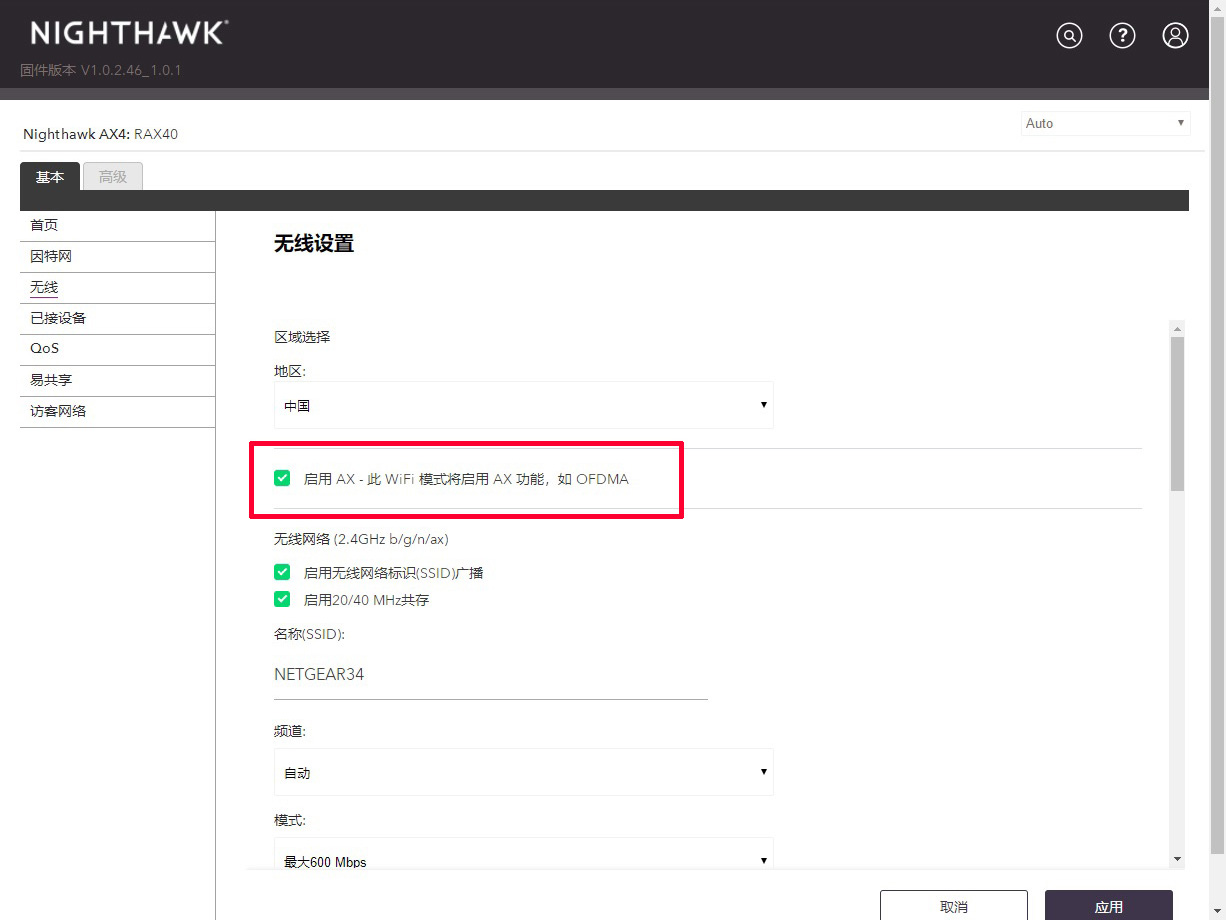This screenshot has width=1226, height=920.
Task: Click the Nighthawk AX4: RAX40 label
Action: (x=100, y=134)
